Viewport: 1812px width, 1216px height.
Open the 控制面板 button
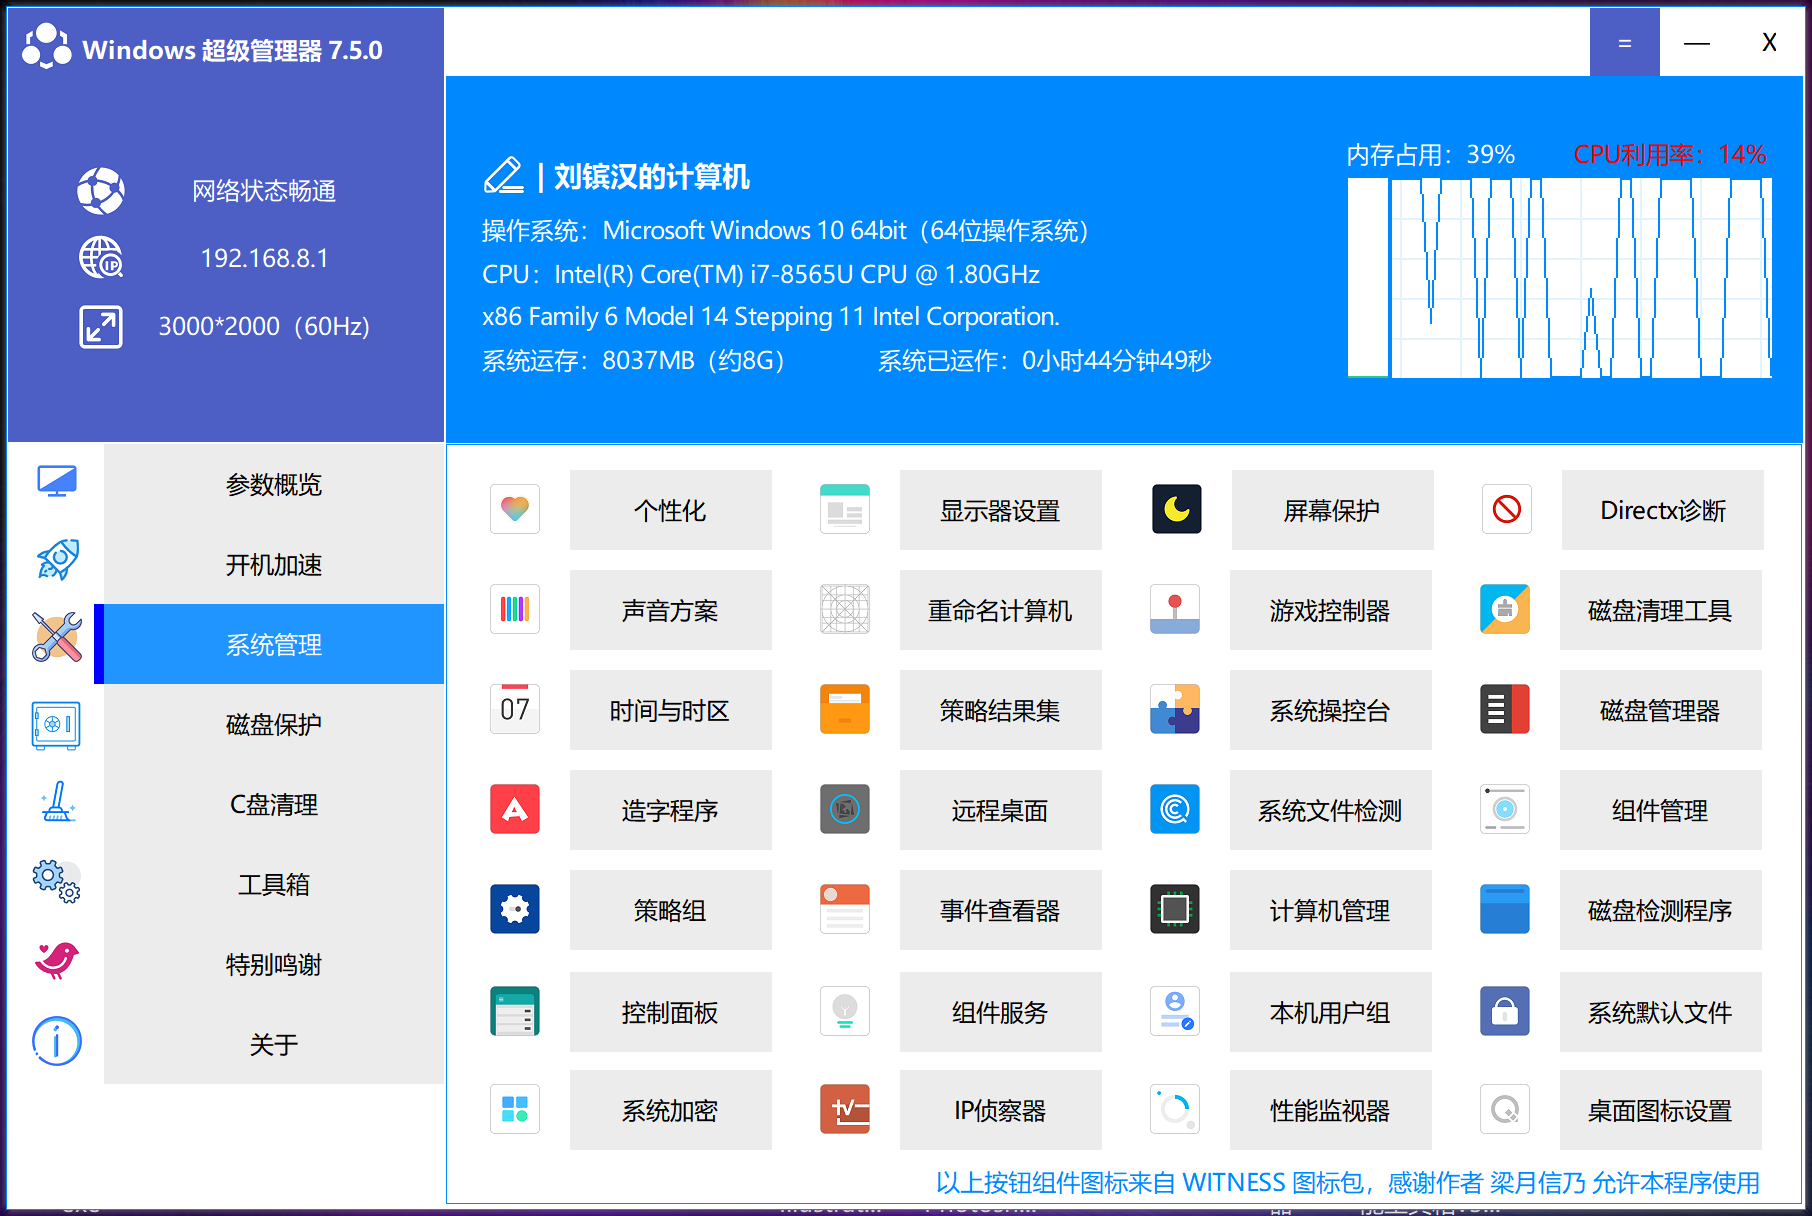pos(671,1012)
